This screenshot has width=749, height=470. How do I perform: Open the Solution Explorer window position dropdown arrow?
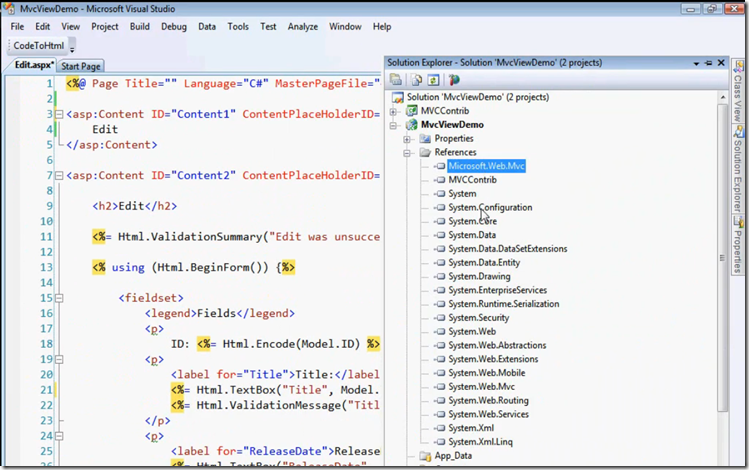(696, 64)
